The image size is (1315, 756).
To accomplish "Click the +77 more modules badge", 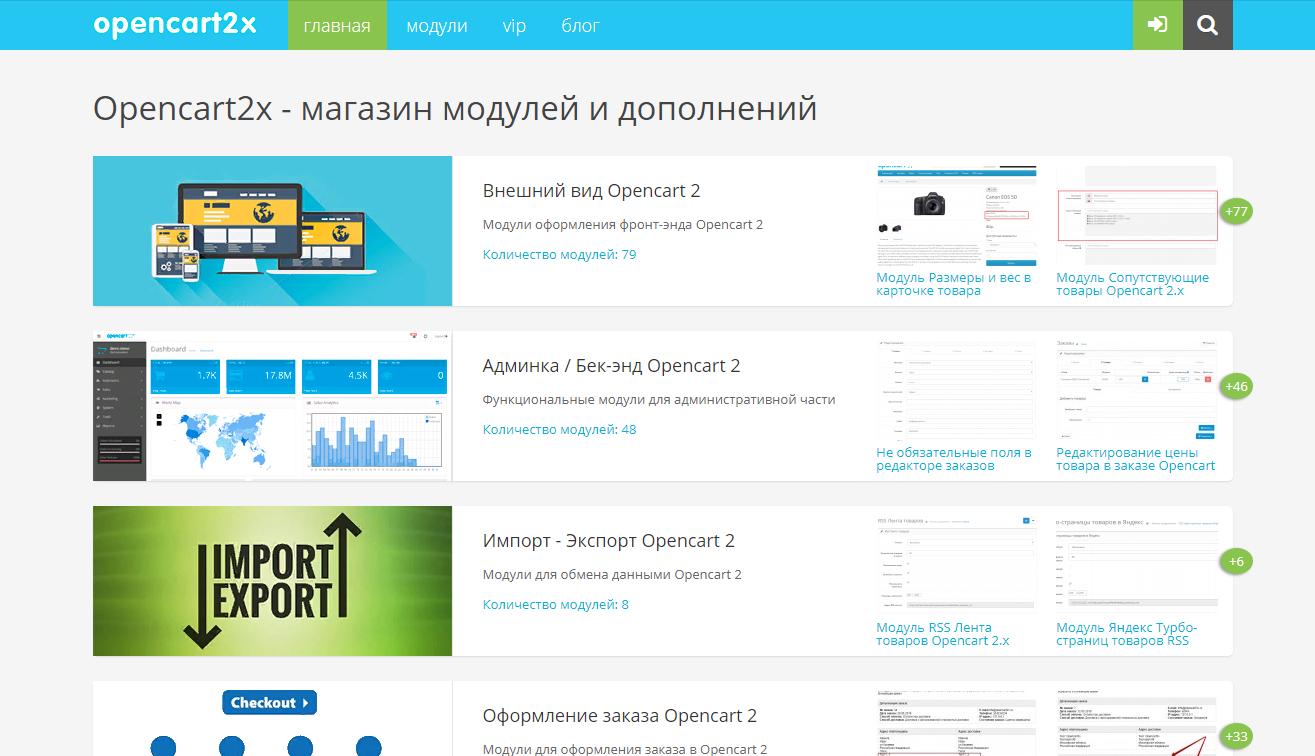I will click(1237, 211).
